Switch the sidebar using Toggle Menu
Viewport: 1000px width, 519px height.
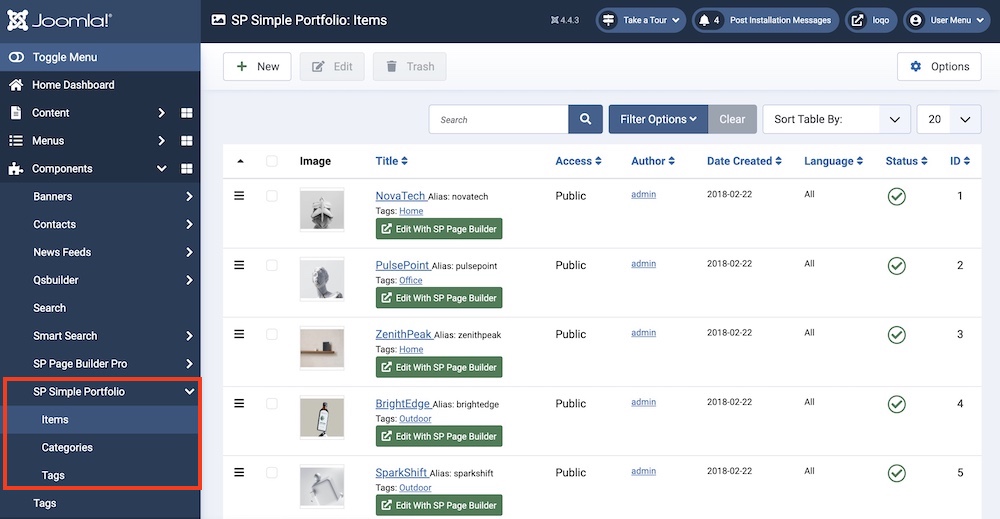tap(64, 57)
